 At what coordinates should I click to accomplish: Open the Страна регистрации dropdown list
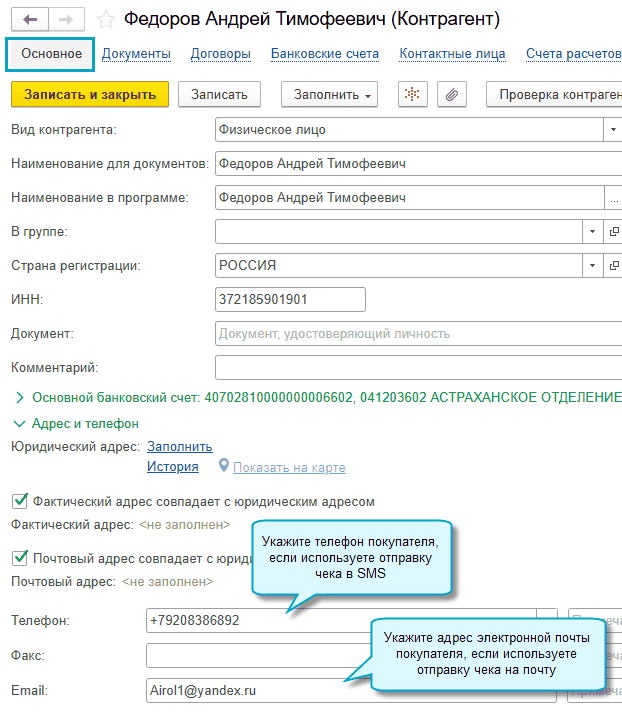tap(591, 266)
